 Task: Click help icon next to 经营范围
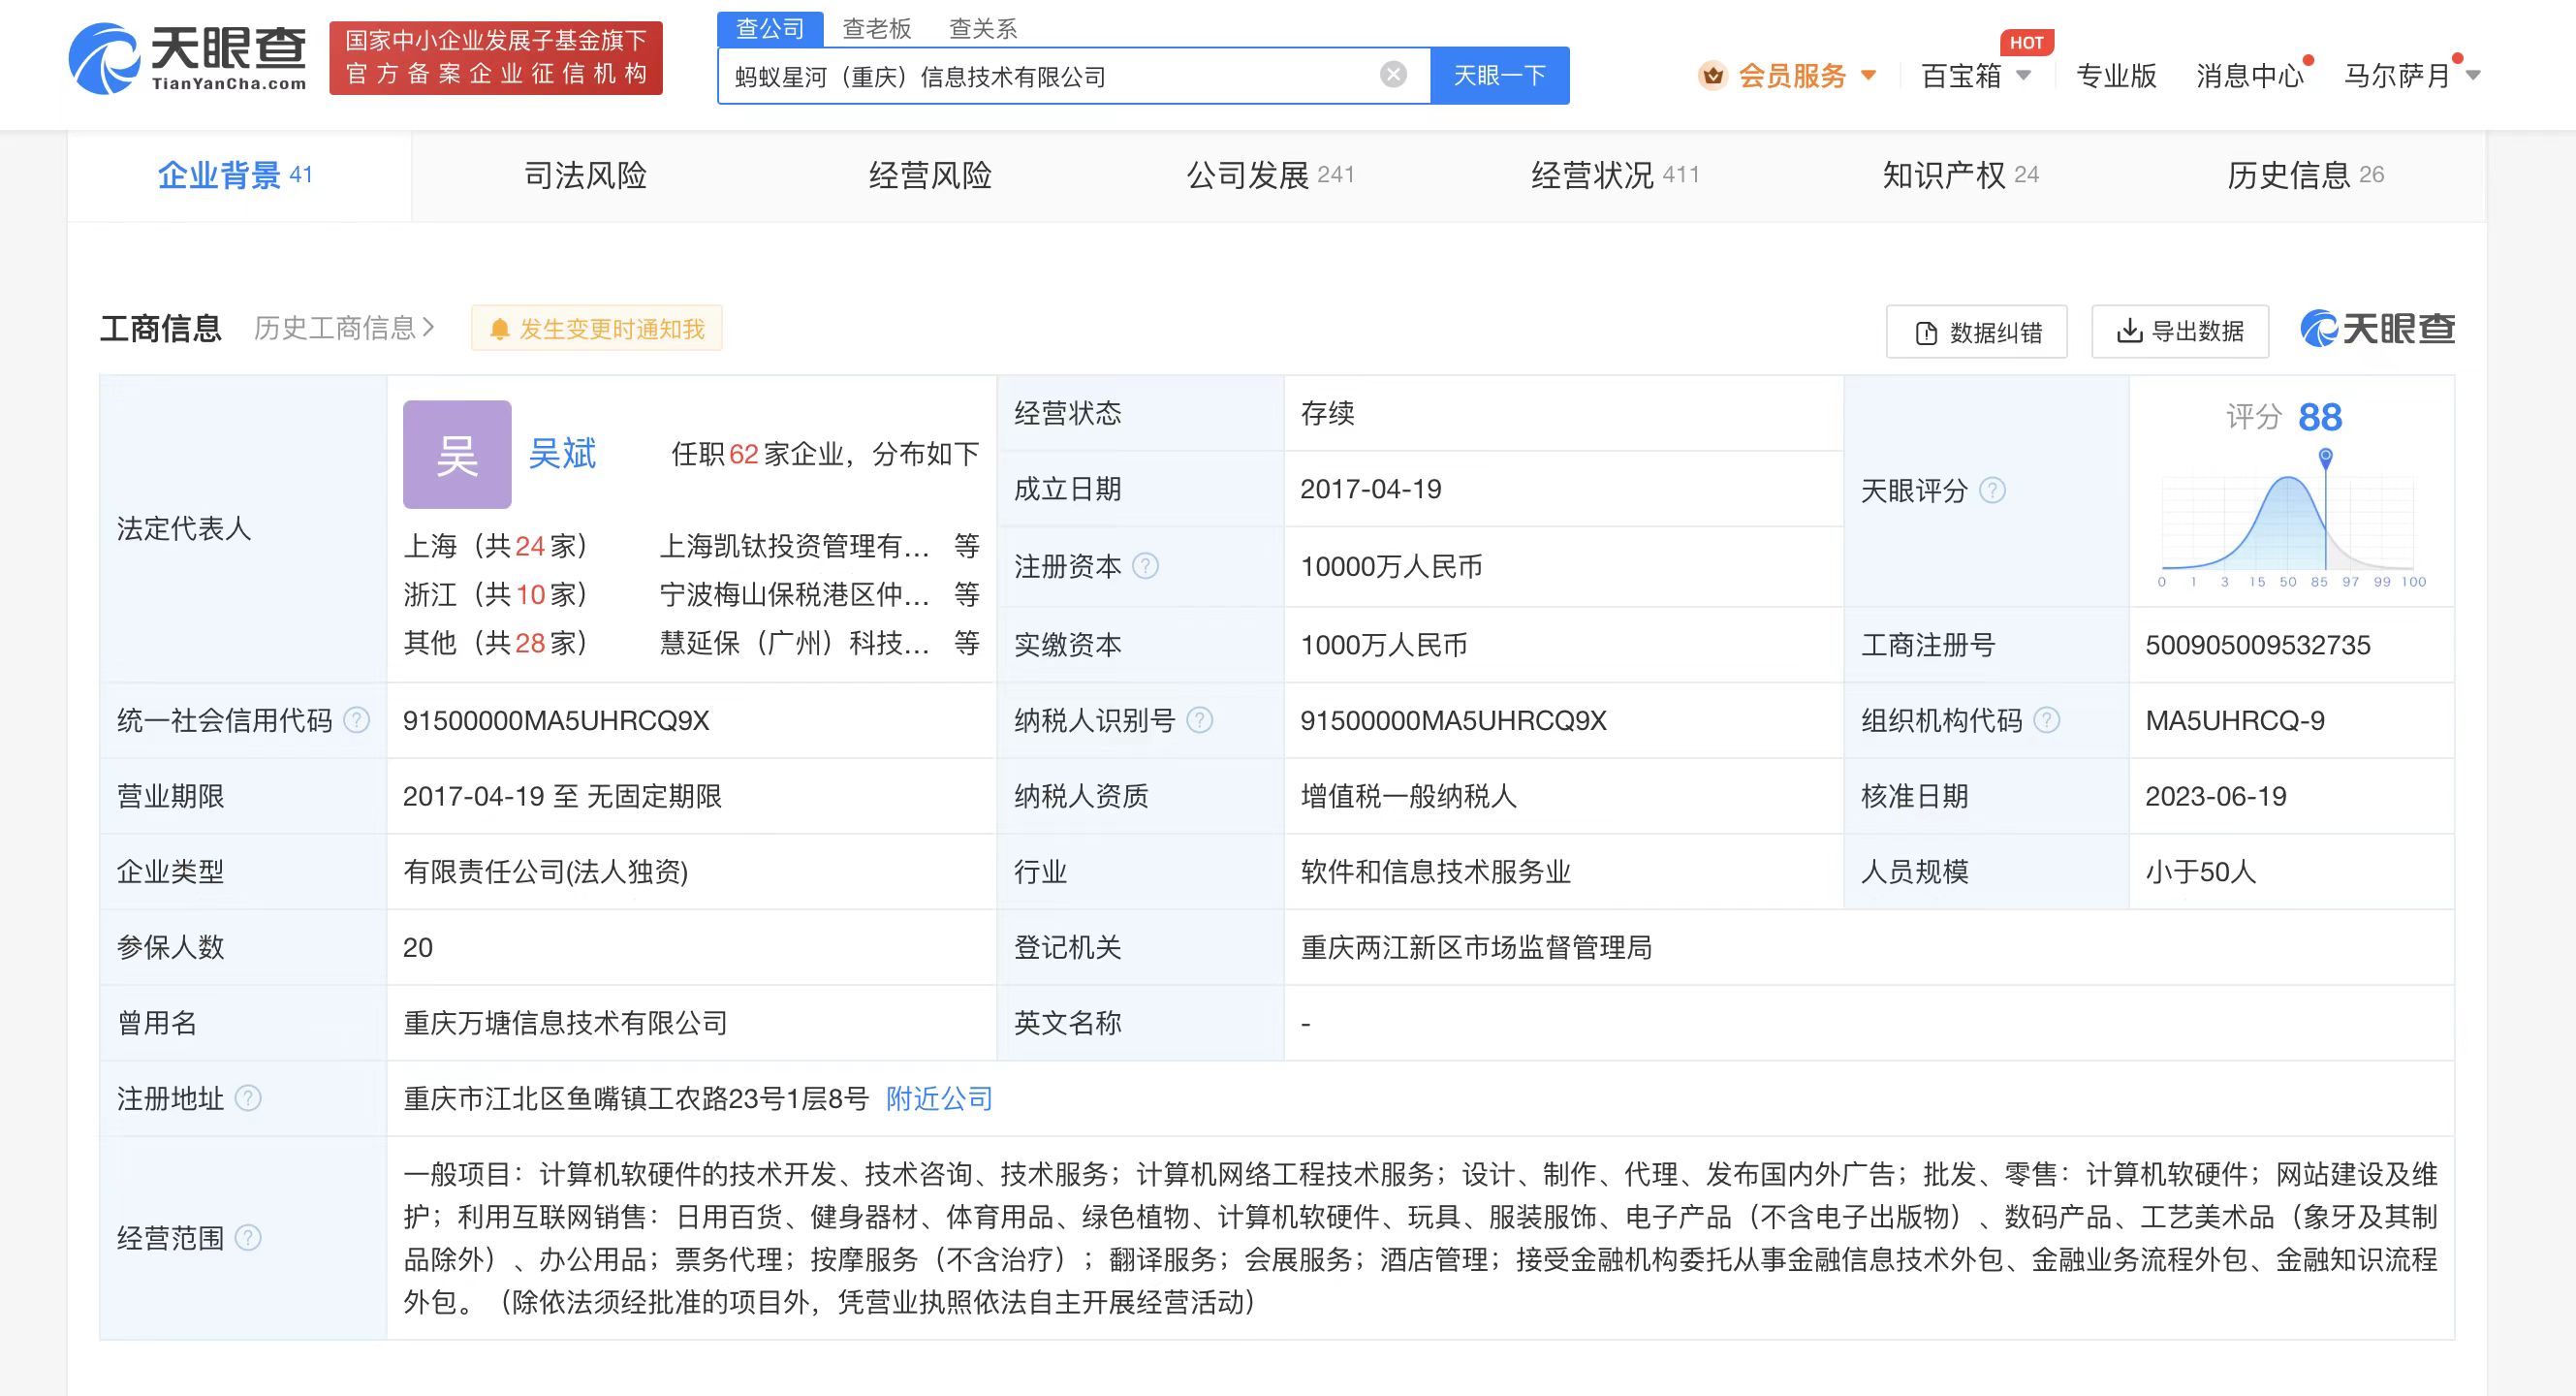pyautogui.click(x=248, y=1238)
